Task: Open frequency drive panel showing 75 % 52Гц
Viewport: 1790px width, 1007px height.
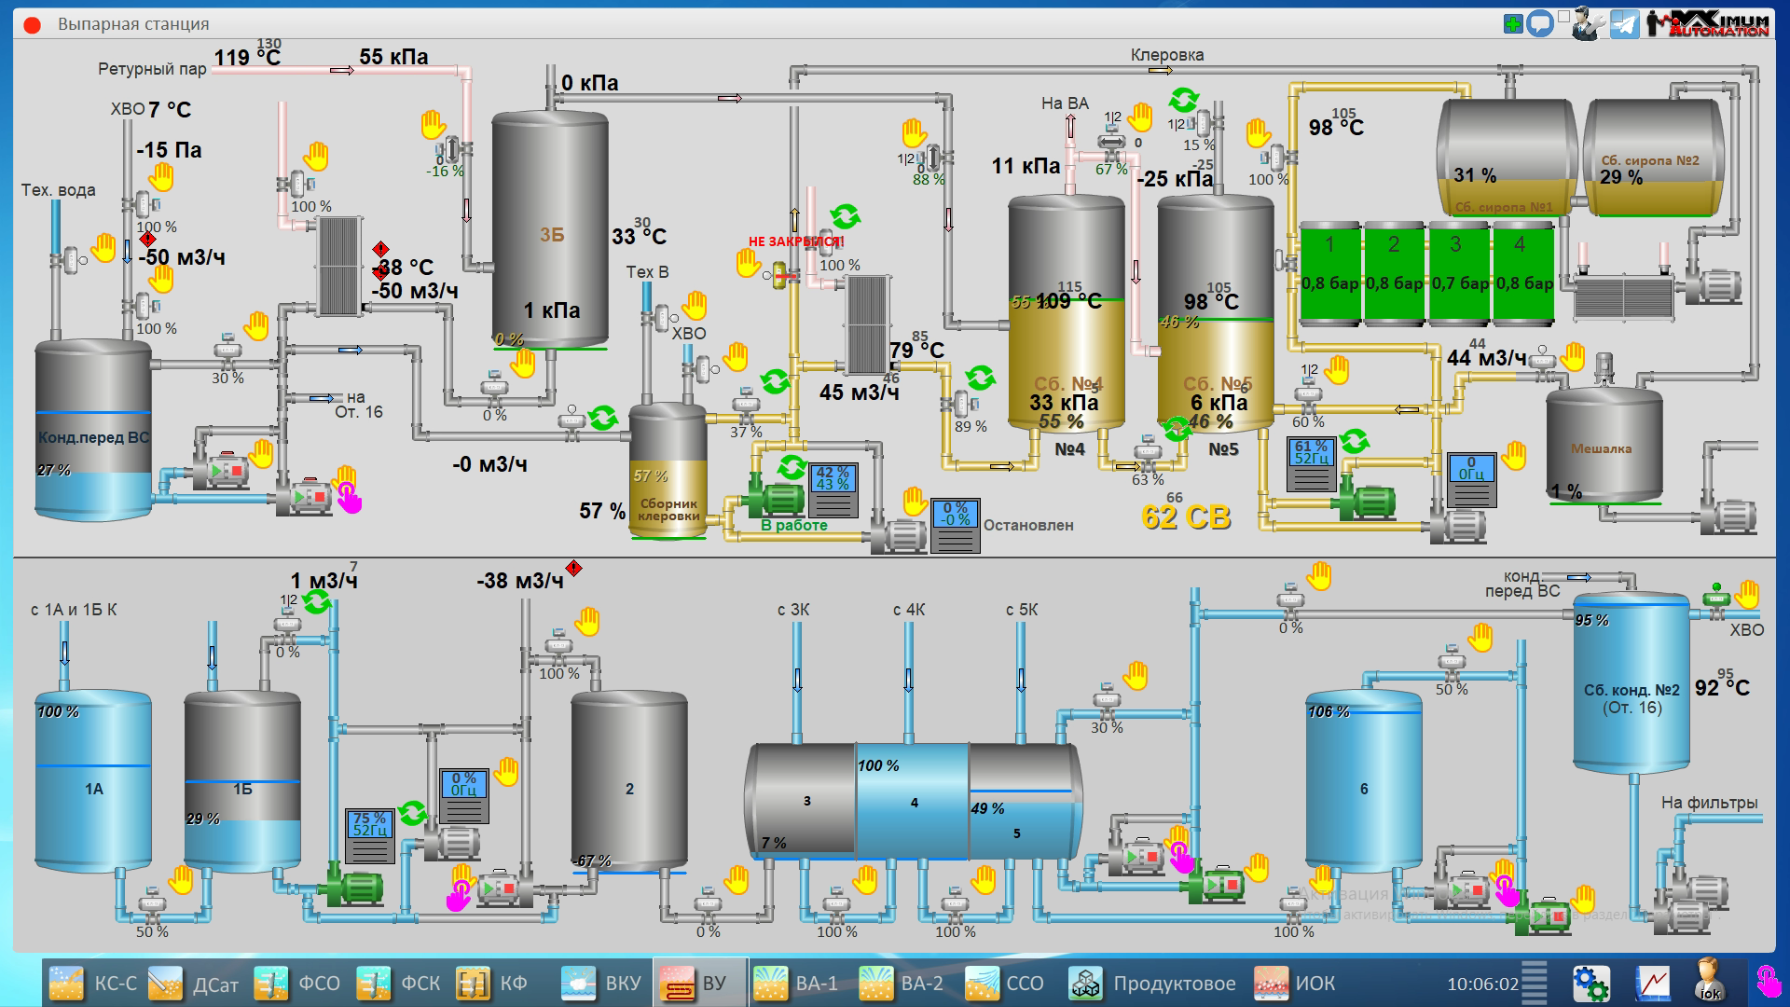Action: 369,835
